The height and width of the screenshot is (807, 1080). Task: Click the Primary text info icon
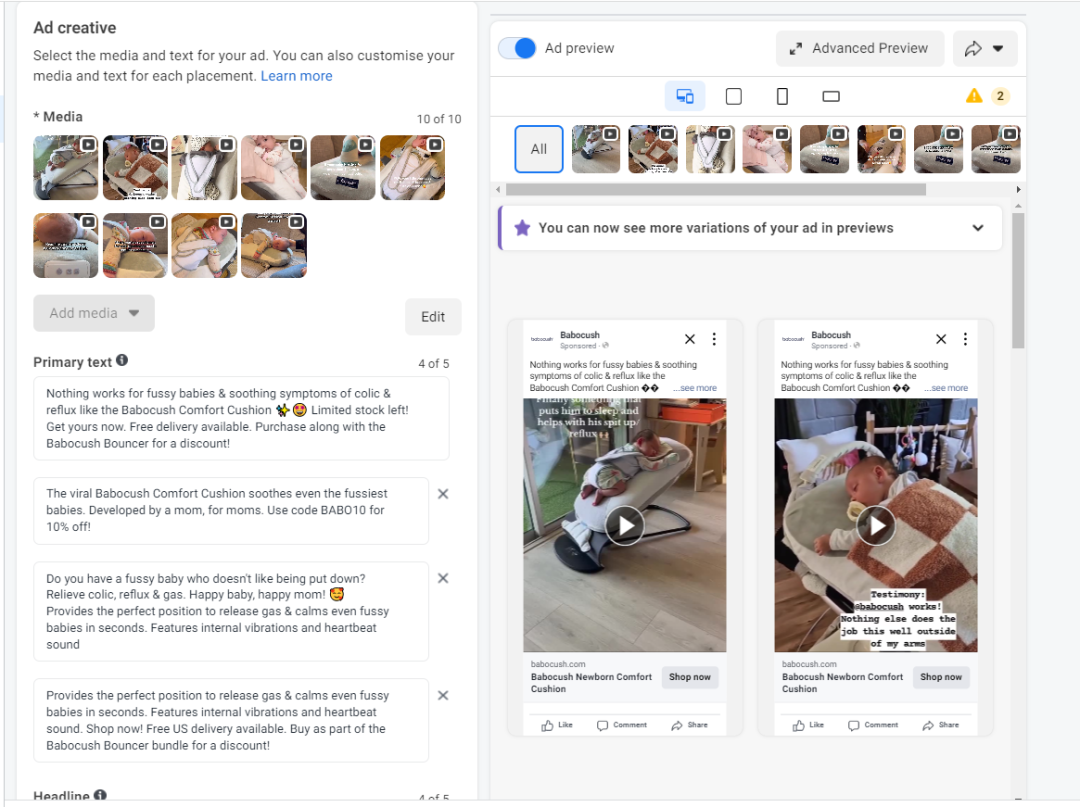(x=122, y=360)
